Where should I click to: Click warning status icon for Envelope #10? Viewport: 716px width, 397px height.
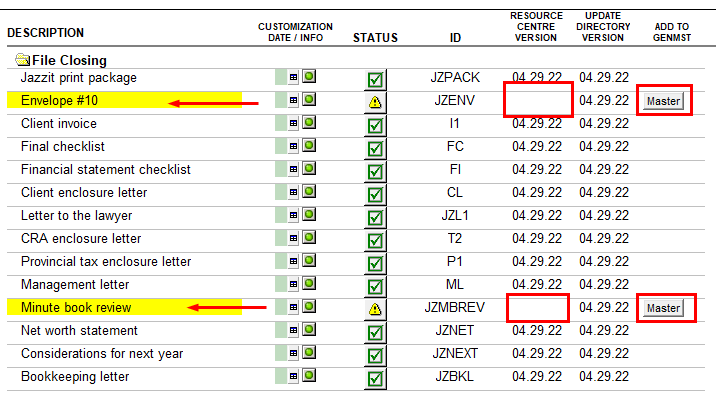[x=375, y=102]
